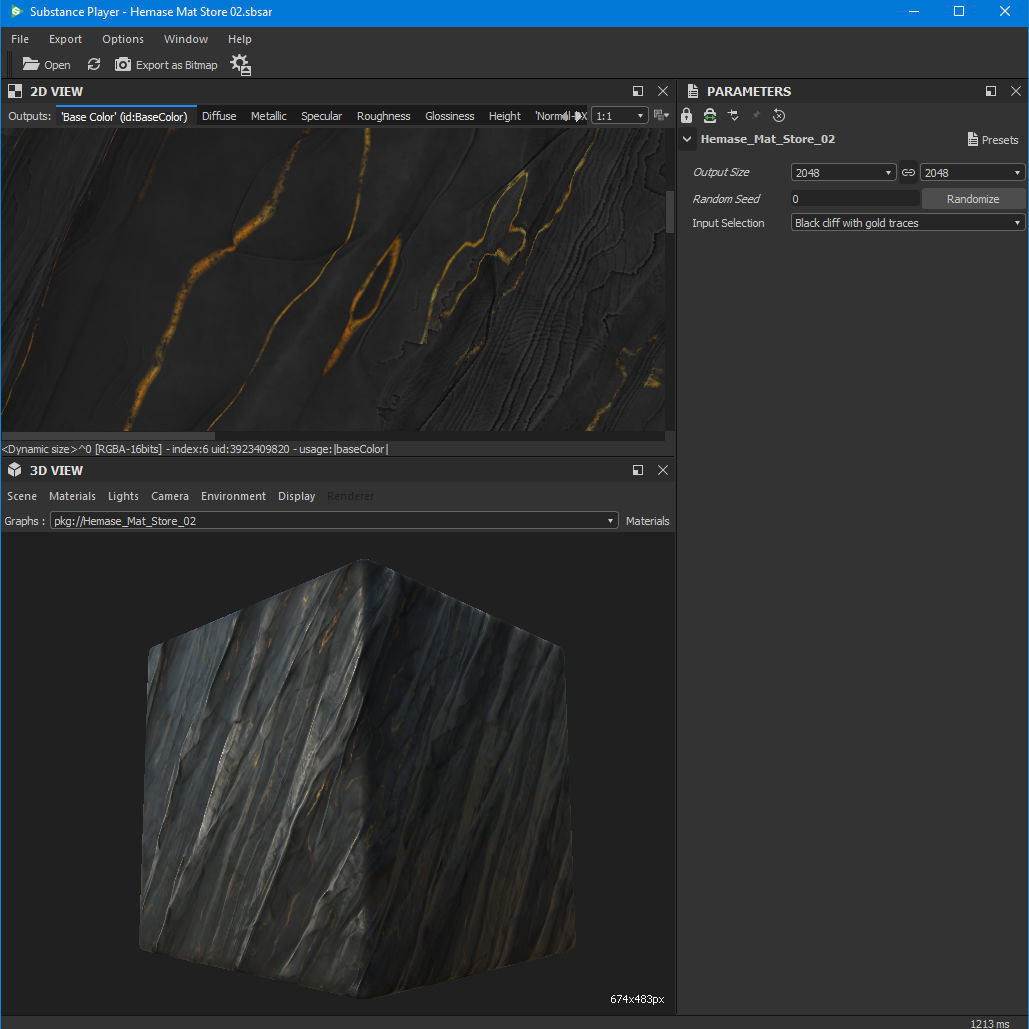The width and height of the screenshot is (1029, 1029).
Task: Click the PARAMETERS document panel icon
Action: coord(692,91)
